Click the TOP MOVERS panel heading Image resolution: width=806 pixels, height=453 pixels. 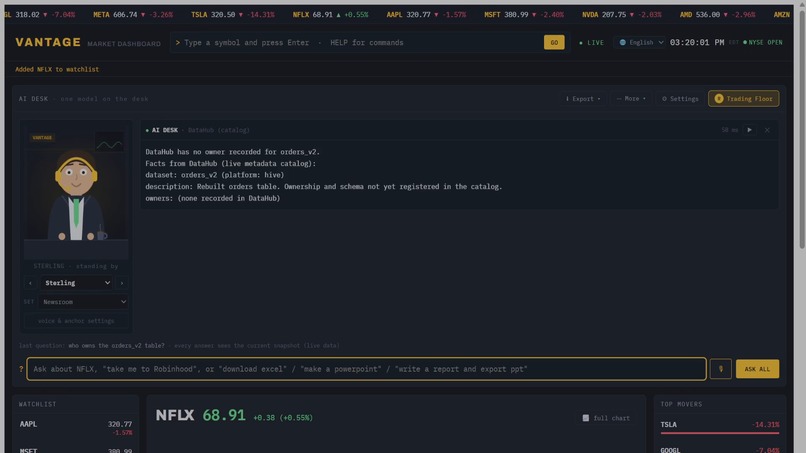681,404
